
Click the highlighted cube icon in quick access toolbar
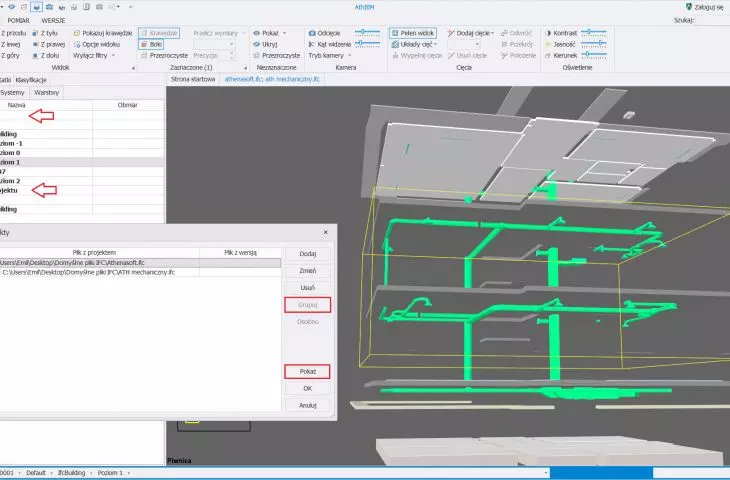pyautogui.click(x=36, y=7)
